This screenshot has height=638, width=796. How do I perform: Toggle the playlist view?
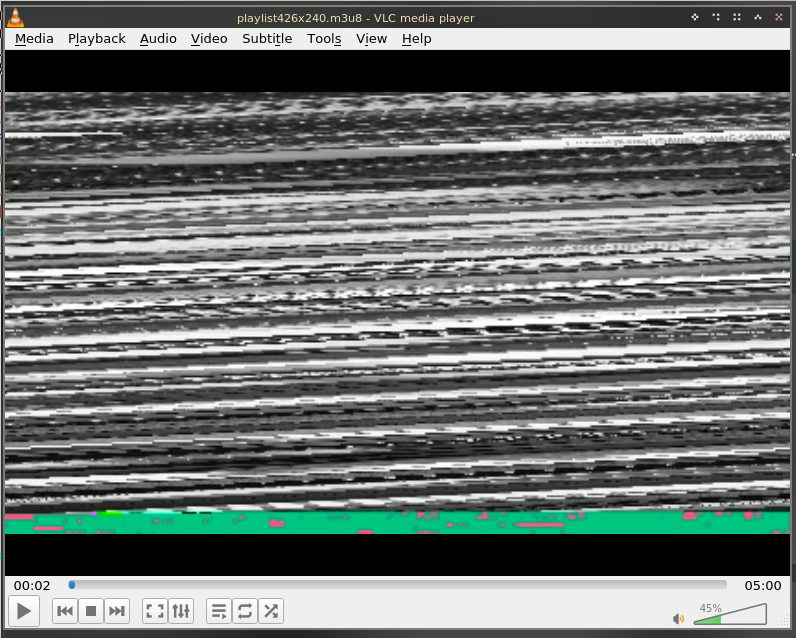pyautogui.click(x=219, y=611)
